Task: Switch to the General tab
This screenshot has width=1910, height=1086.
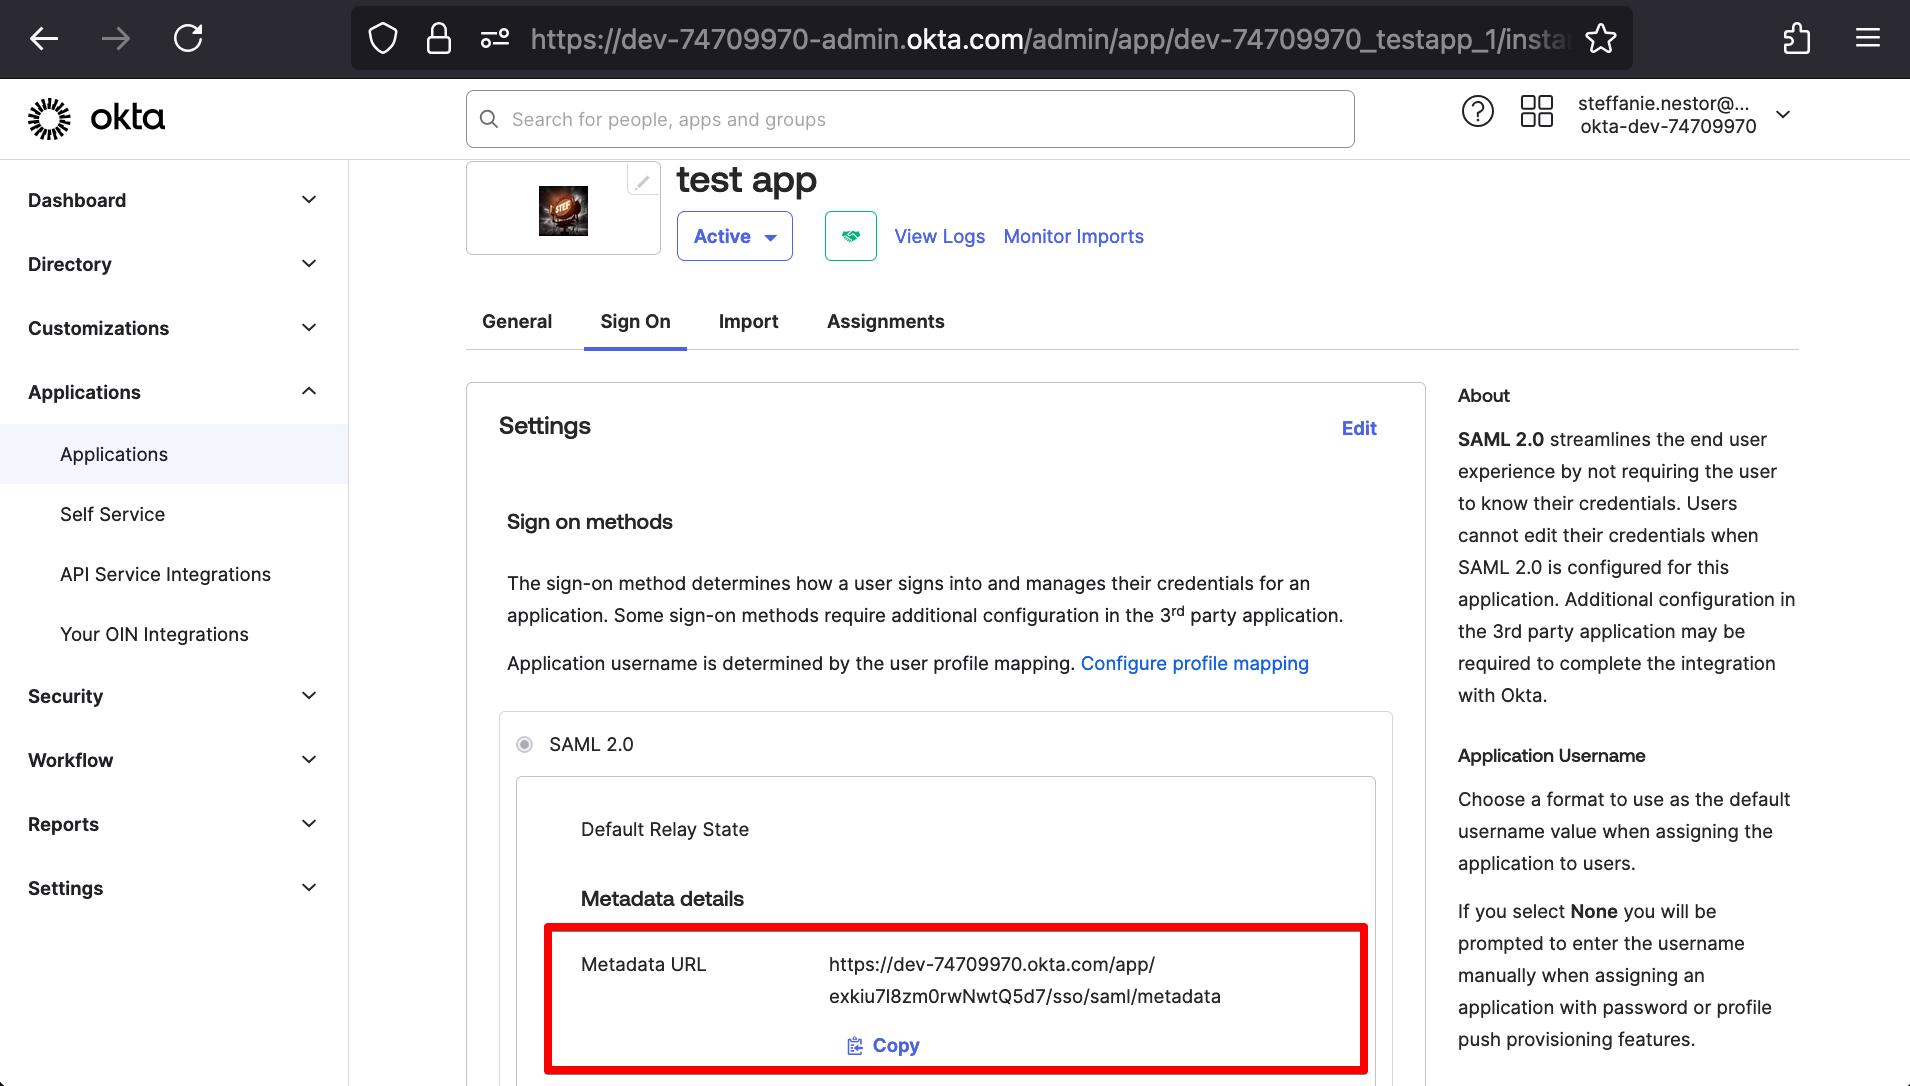Action: (517, 321)
